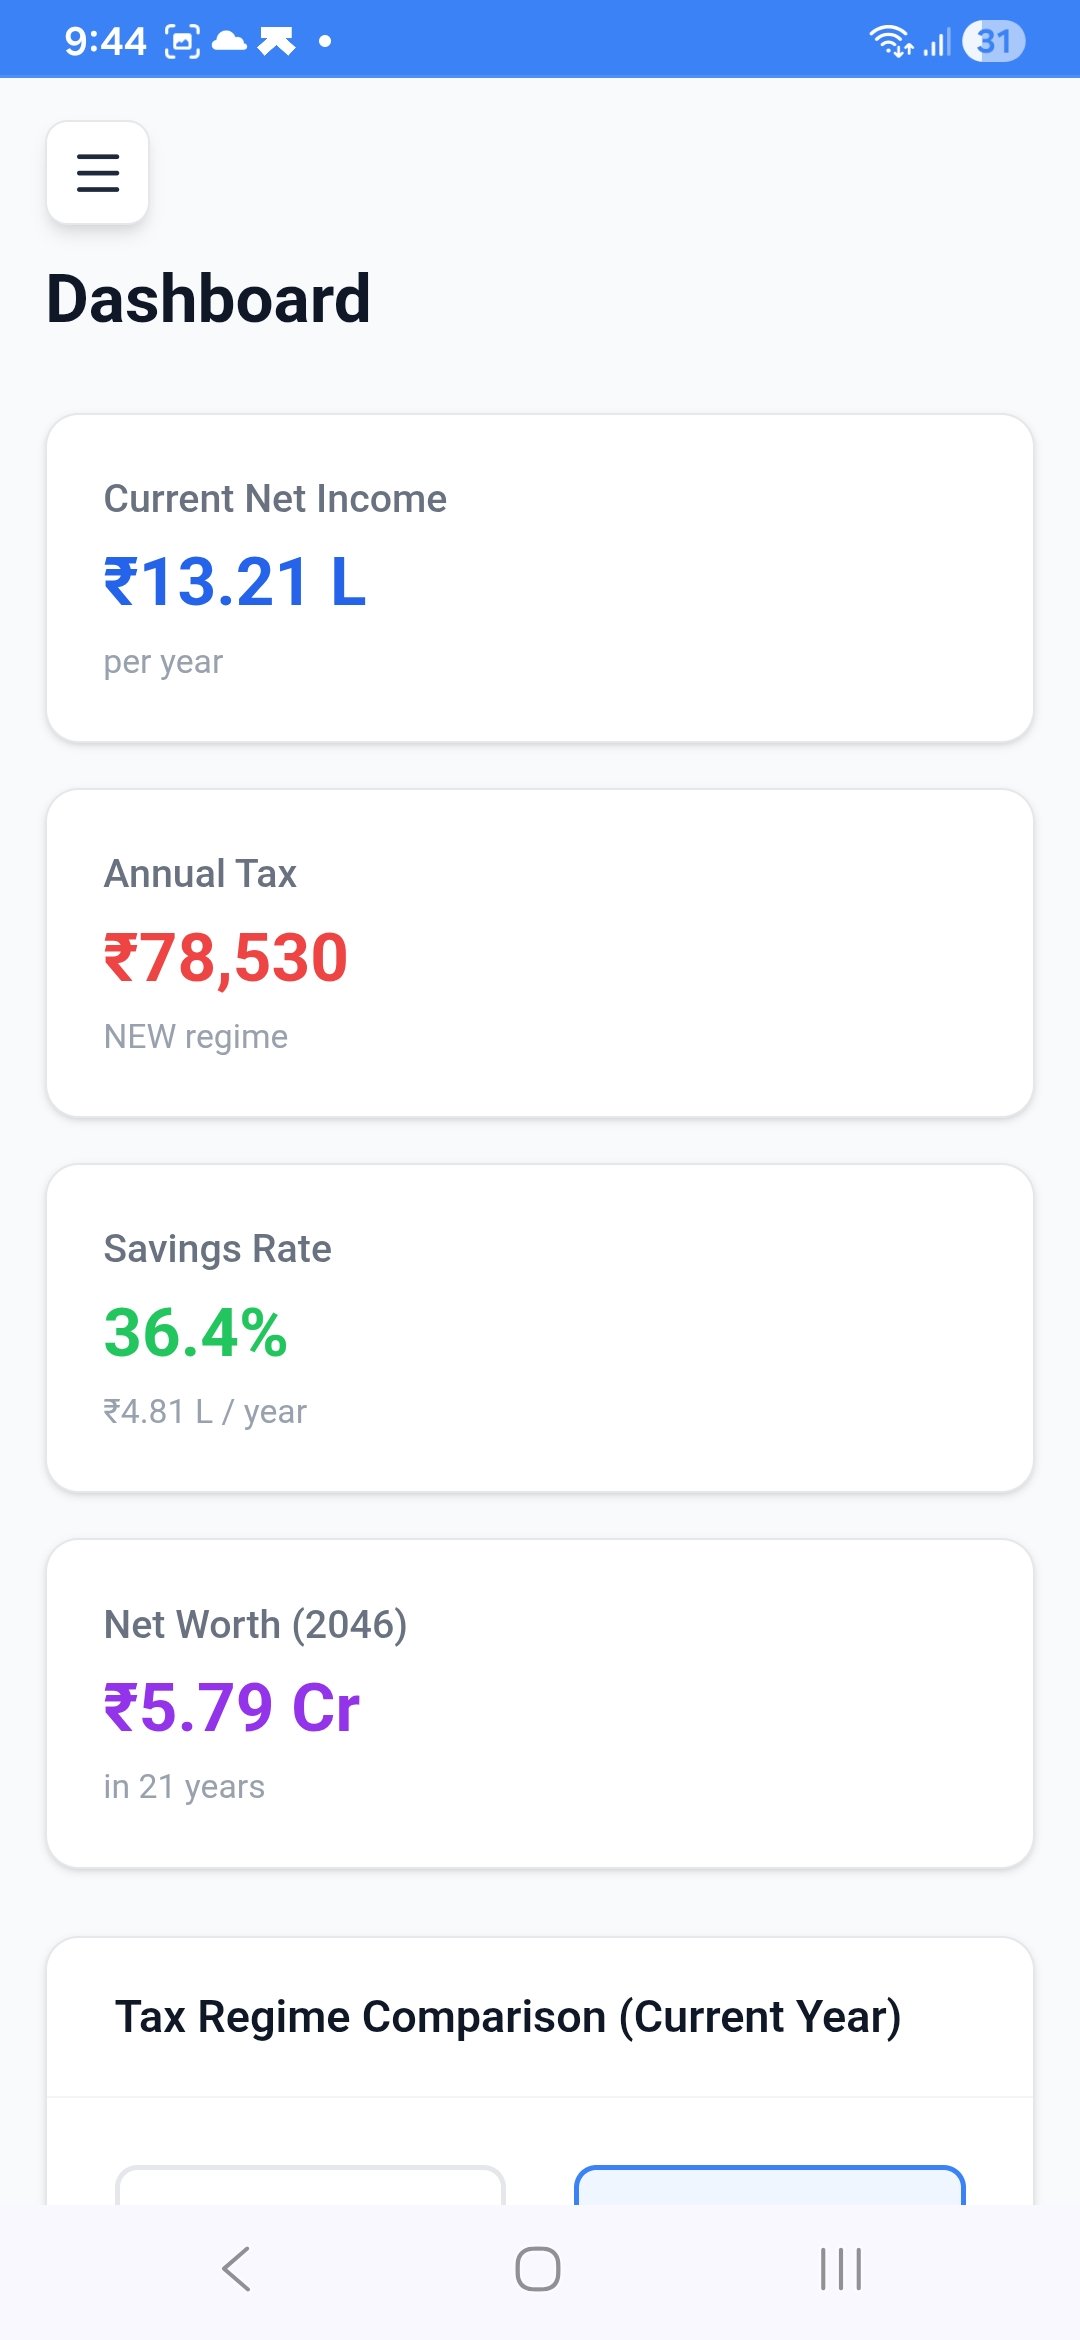The width and height of the screenshot is (1080, 2340).
Task: Tap the 36.4% savings rate figure
Action: [x=196, y=1333]
